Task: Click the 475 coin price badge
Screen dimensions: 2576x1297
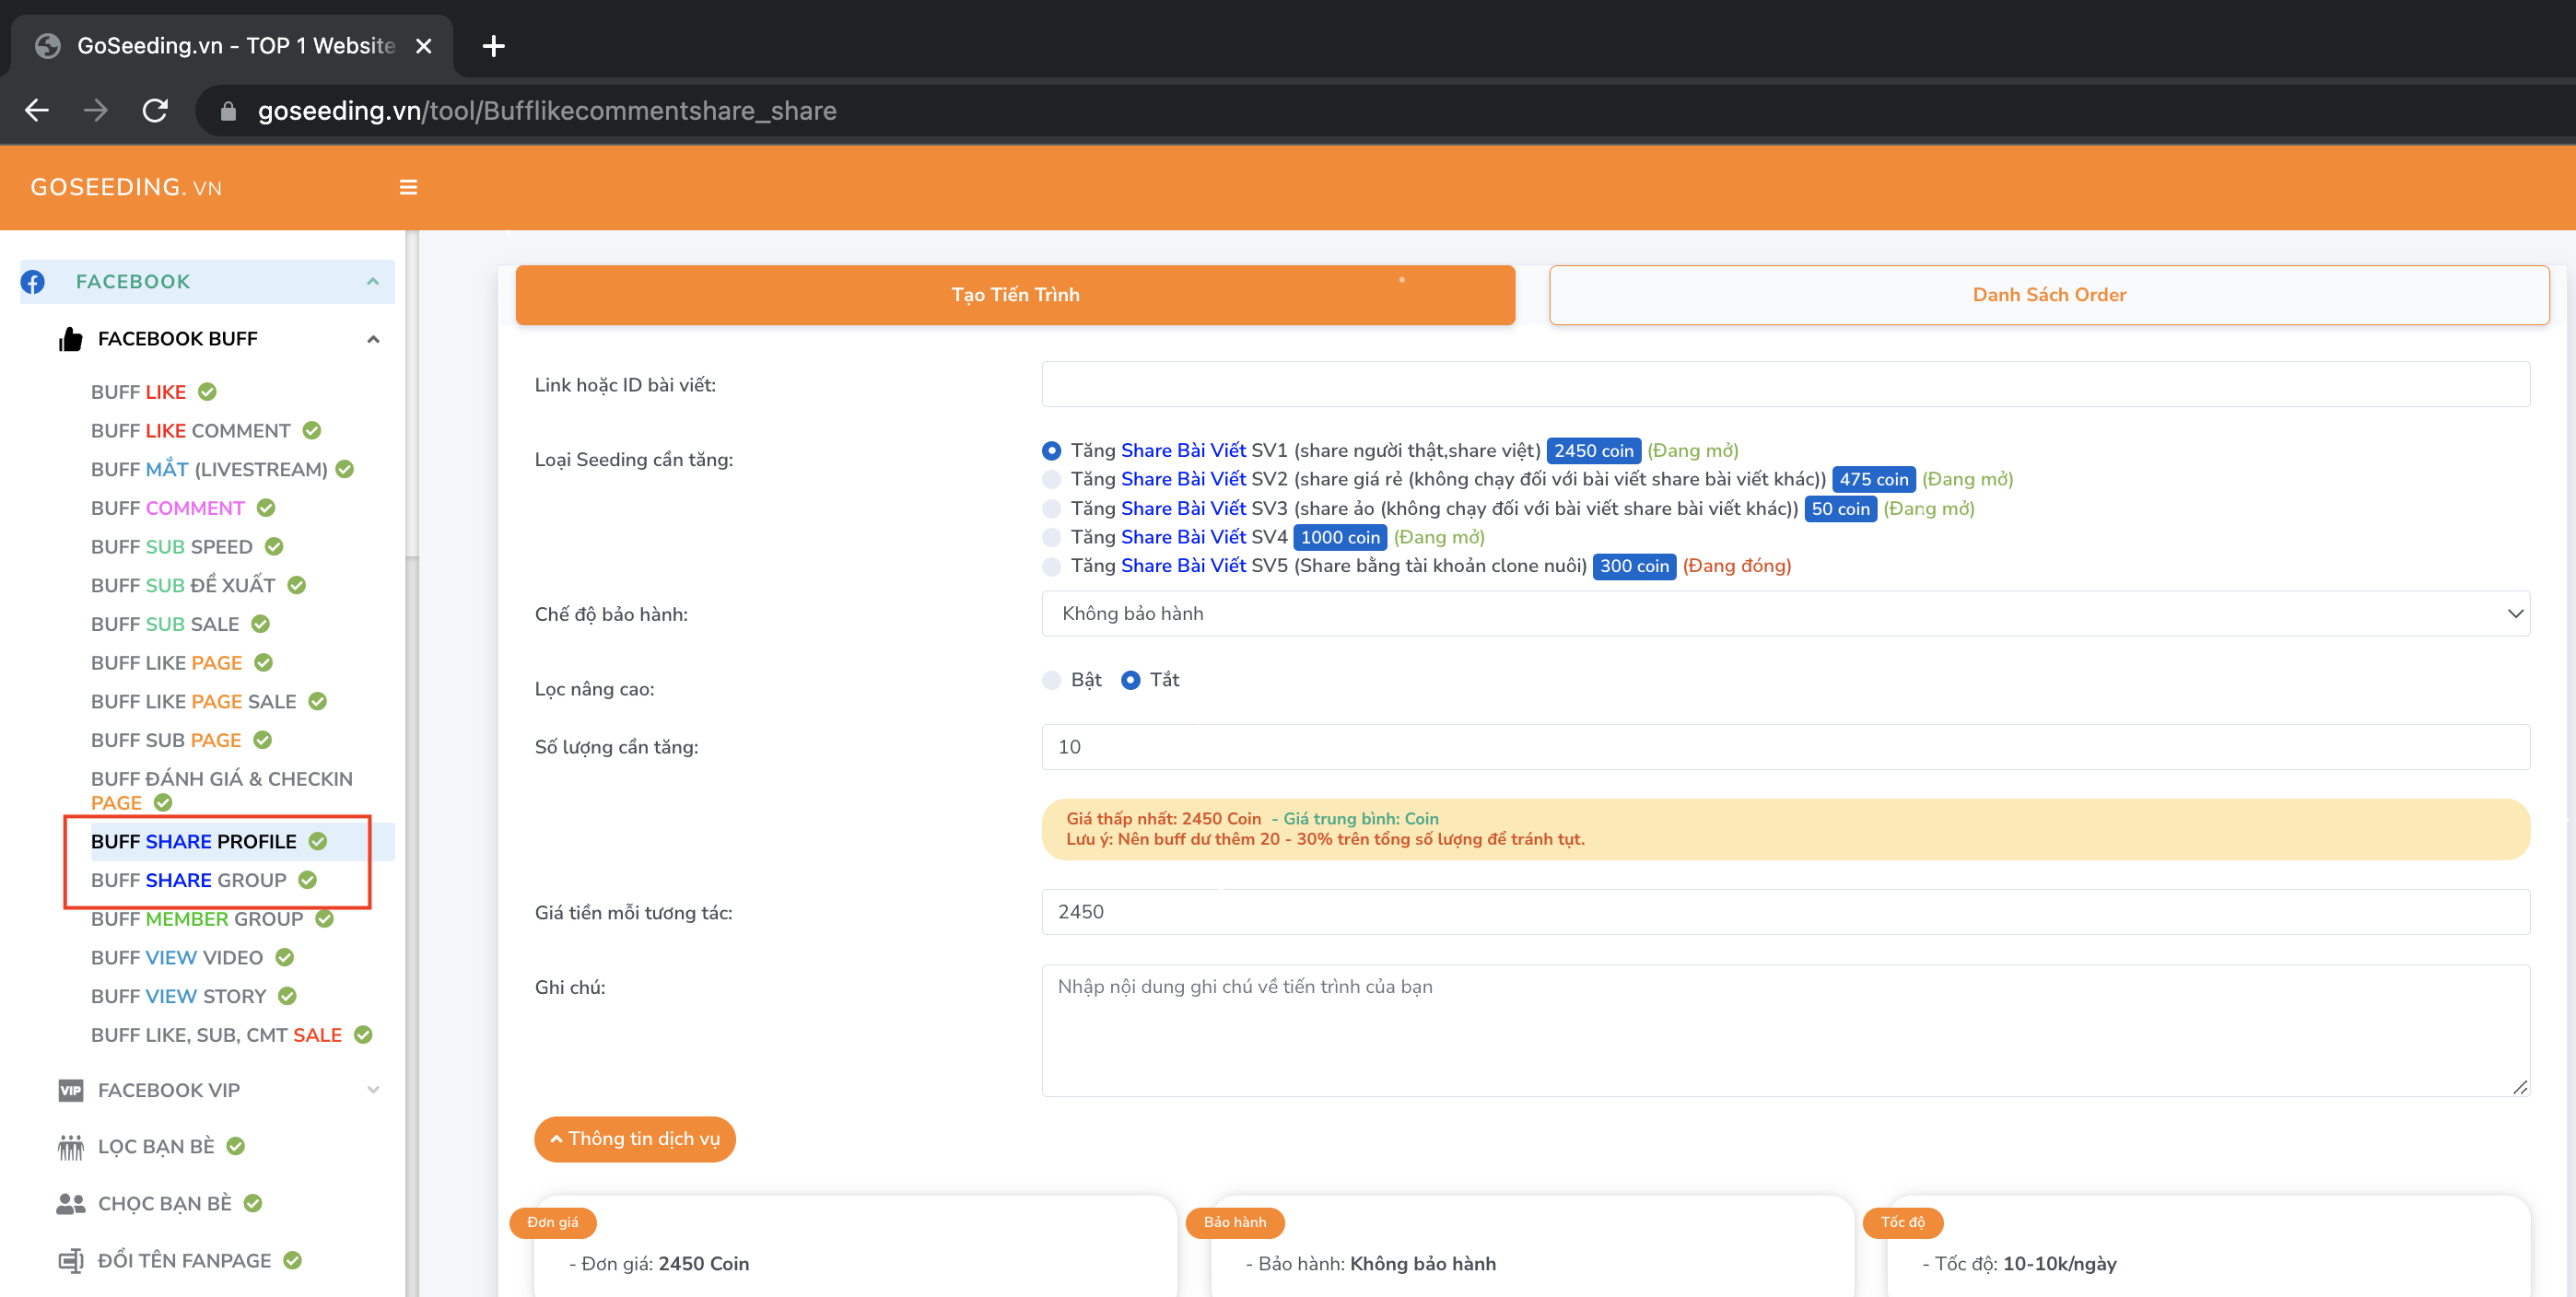Action: click(x=1873, y=480)
